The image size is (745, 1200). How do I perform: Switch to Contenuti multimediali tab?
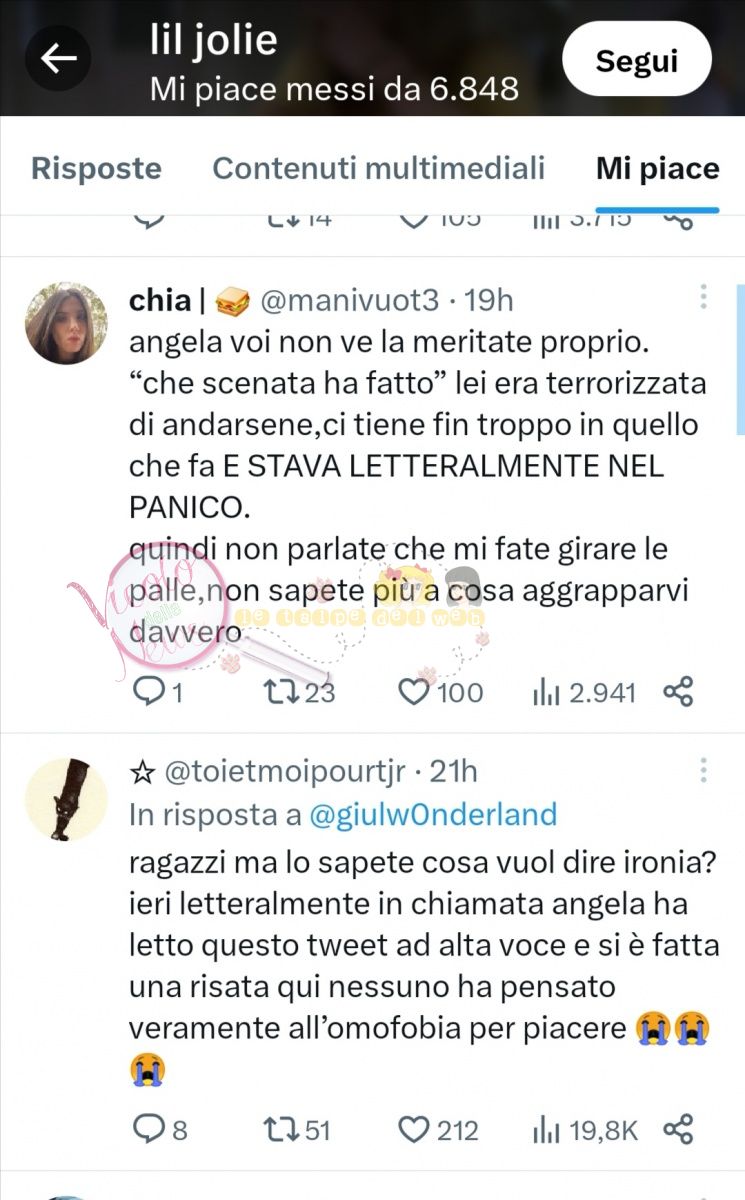pyautogui.click(x=379, y=168)
